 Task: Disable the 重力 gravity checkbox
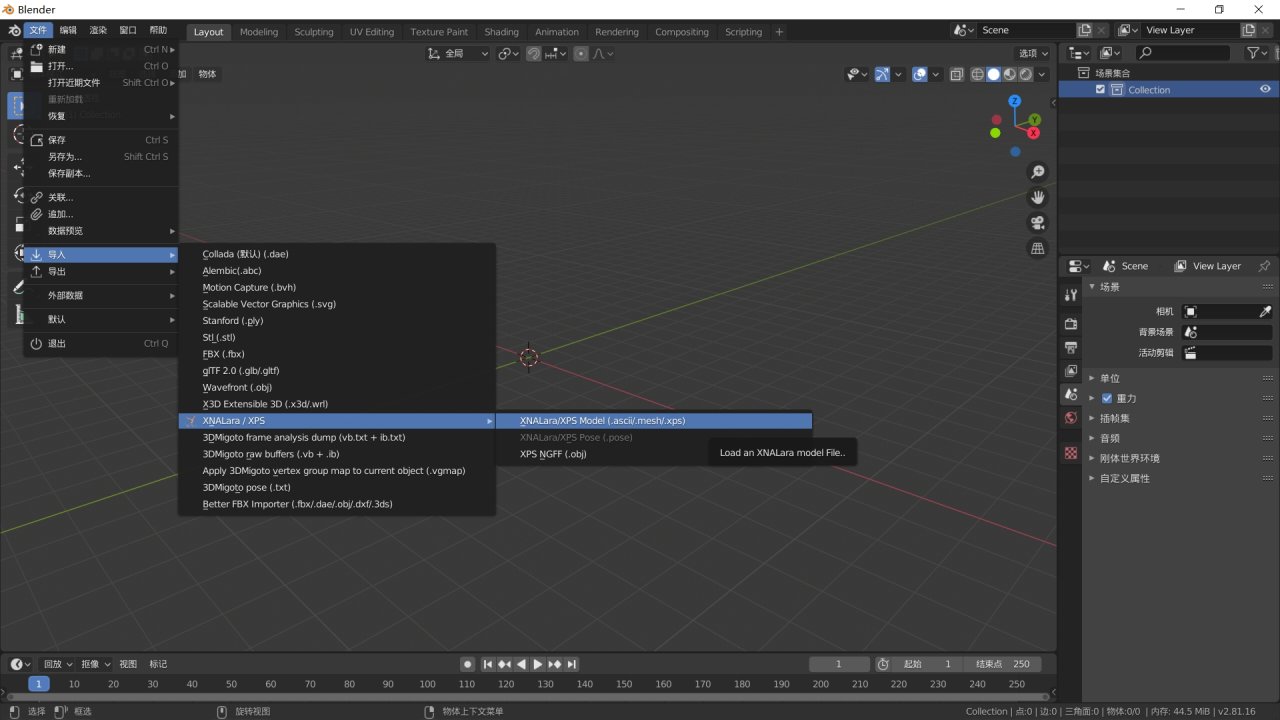pyautogui.click(x=1107, y=398)
